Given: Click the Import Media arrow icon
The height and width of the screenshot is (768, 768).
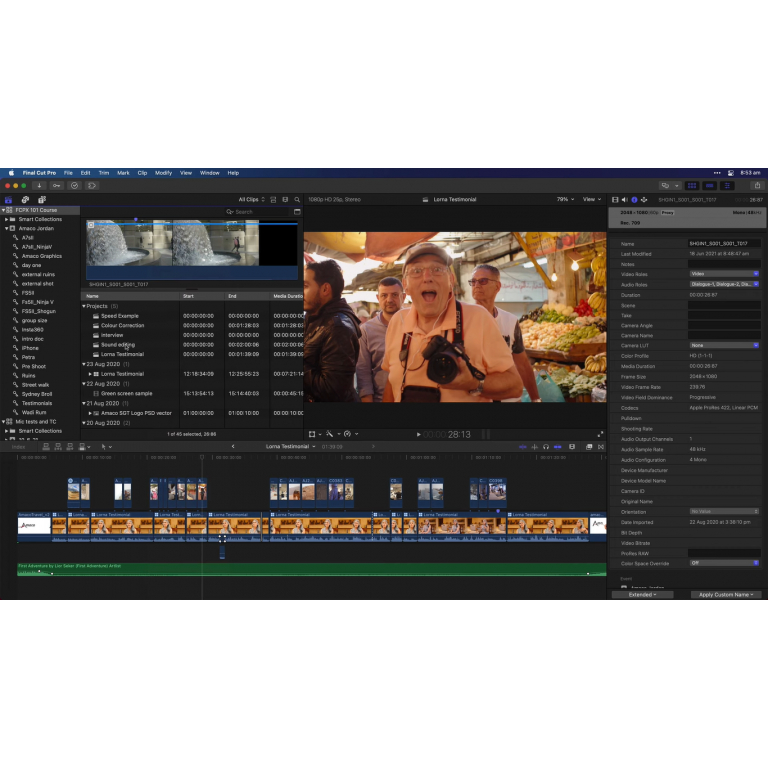Looking at the screenshot, I should point(39,186).
